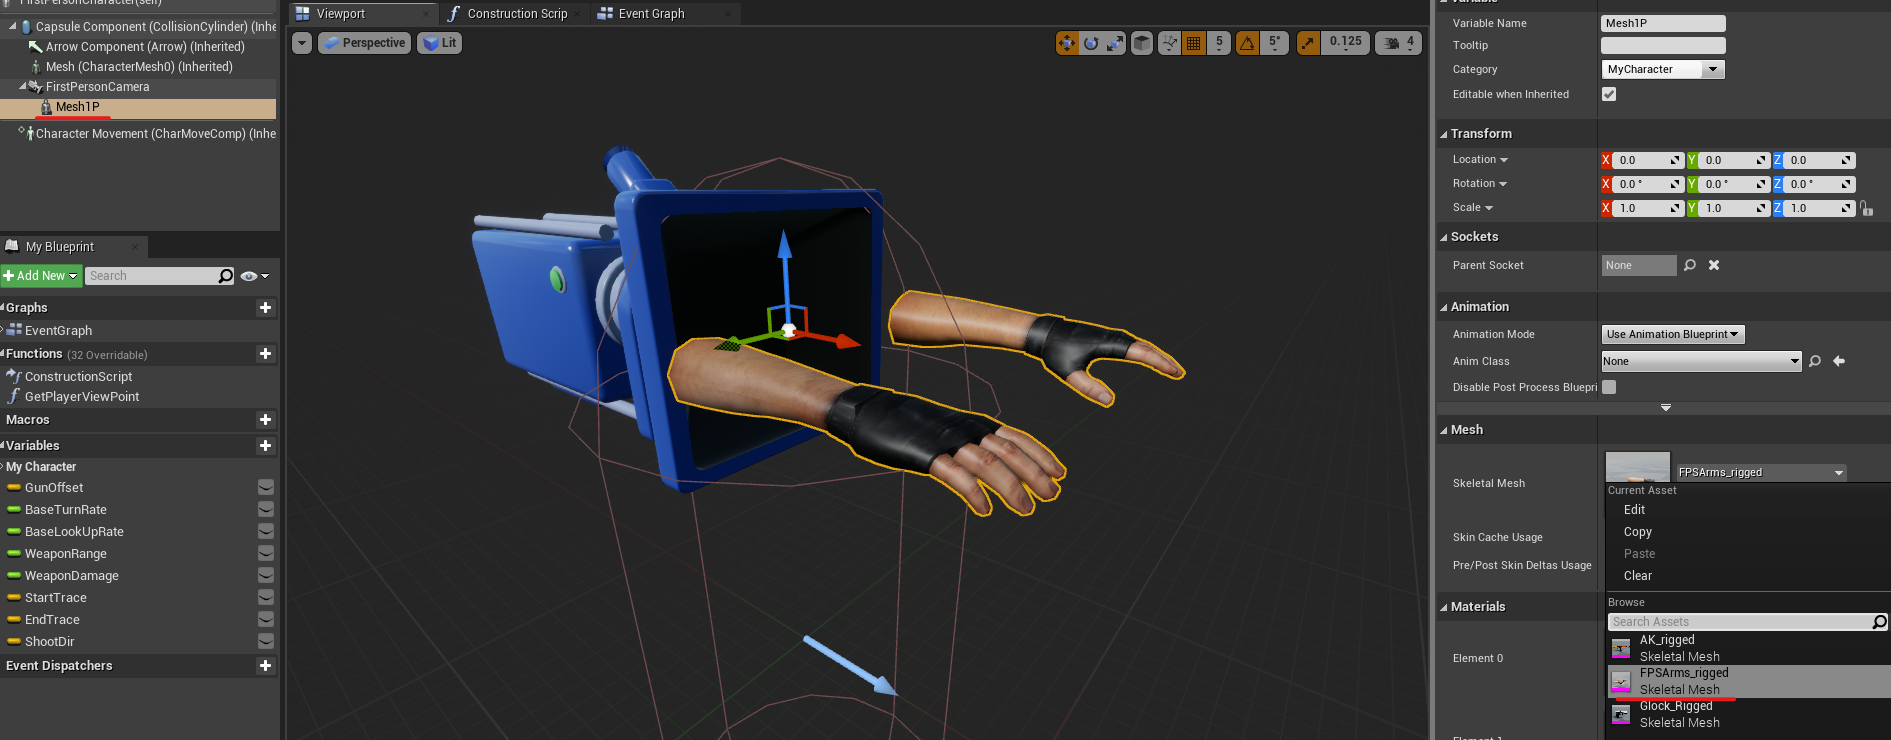This screenshot has width=1891, height=740.
Task: Add a new variable with plus icon
Action: pos(265,446)
